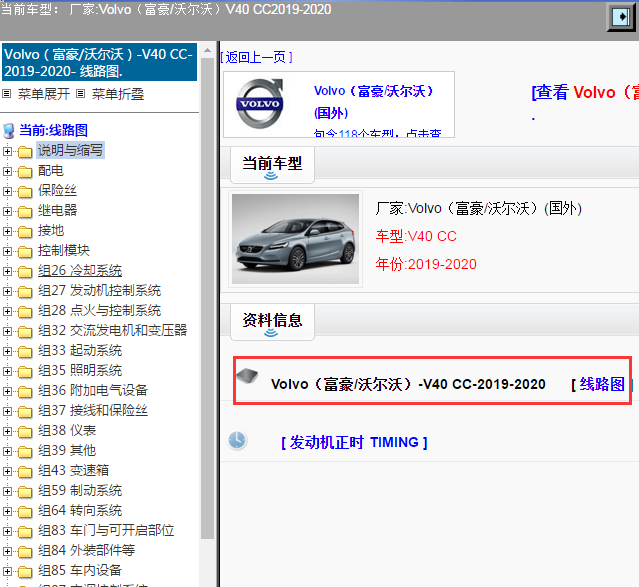This screenshot has height=587, width=639.
Task: Click the folder icon for 说明与缩写
Action: [25, 152]
